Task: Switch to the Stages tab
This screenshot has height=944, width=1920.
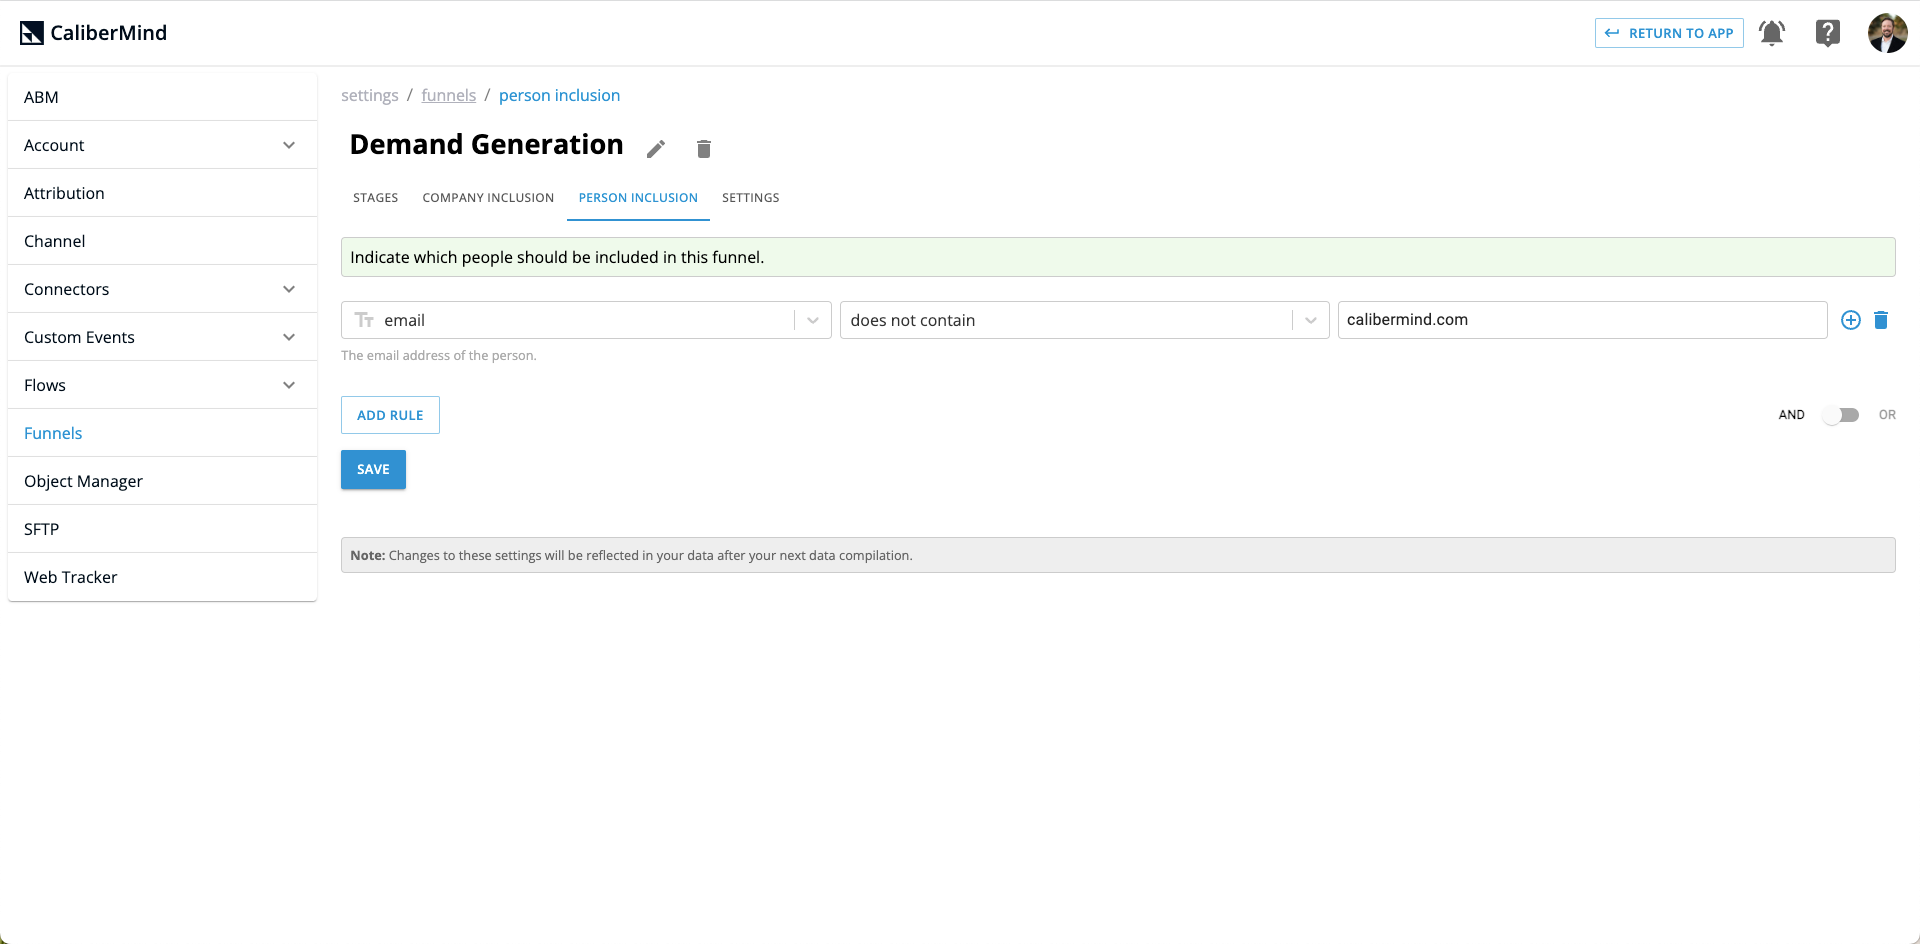Action: pyautogui.click(x=376, y=198)
